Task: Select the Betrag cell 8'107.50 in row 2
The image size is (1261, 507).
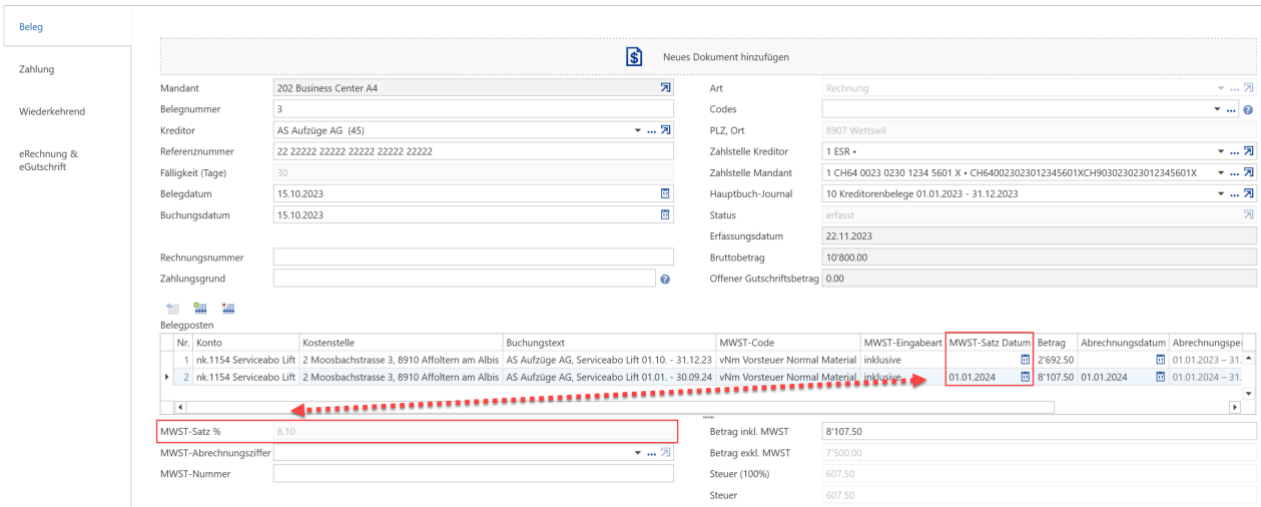Action: [1055, 377]
